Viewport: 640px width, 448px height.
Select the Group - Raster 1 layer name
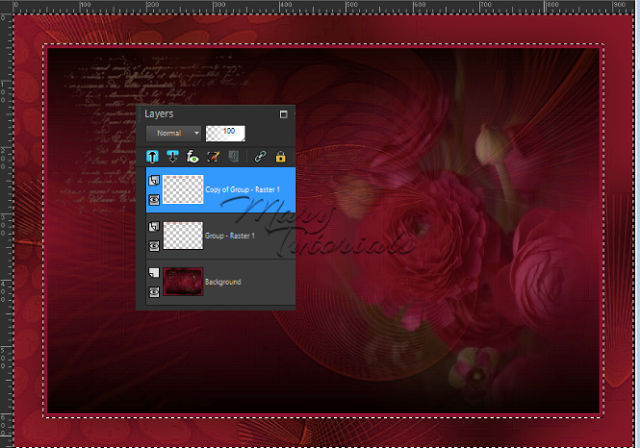[230, 236]
